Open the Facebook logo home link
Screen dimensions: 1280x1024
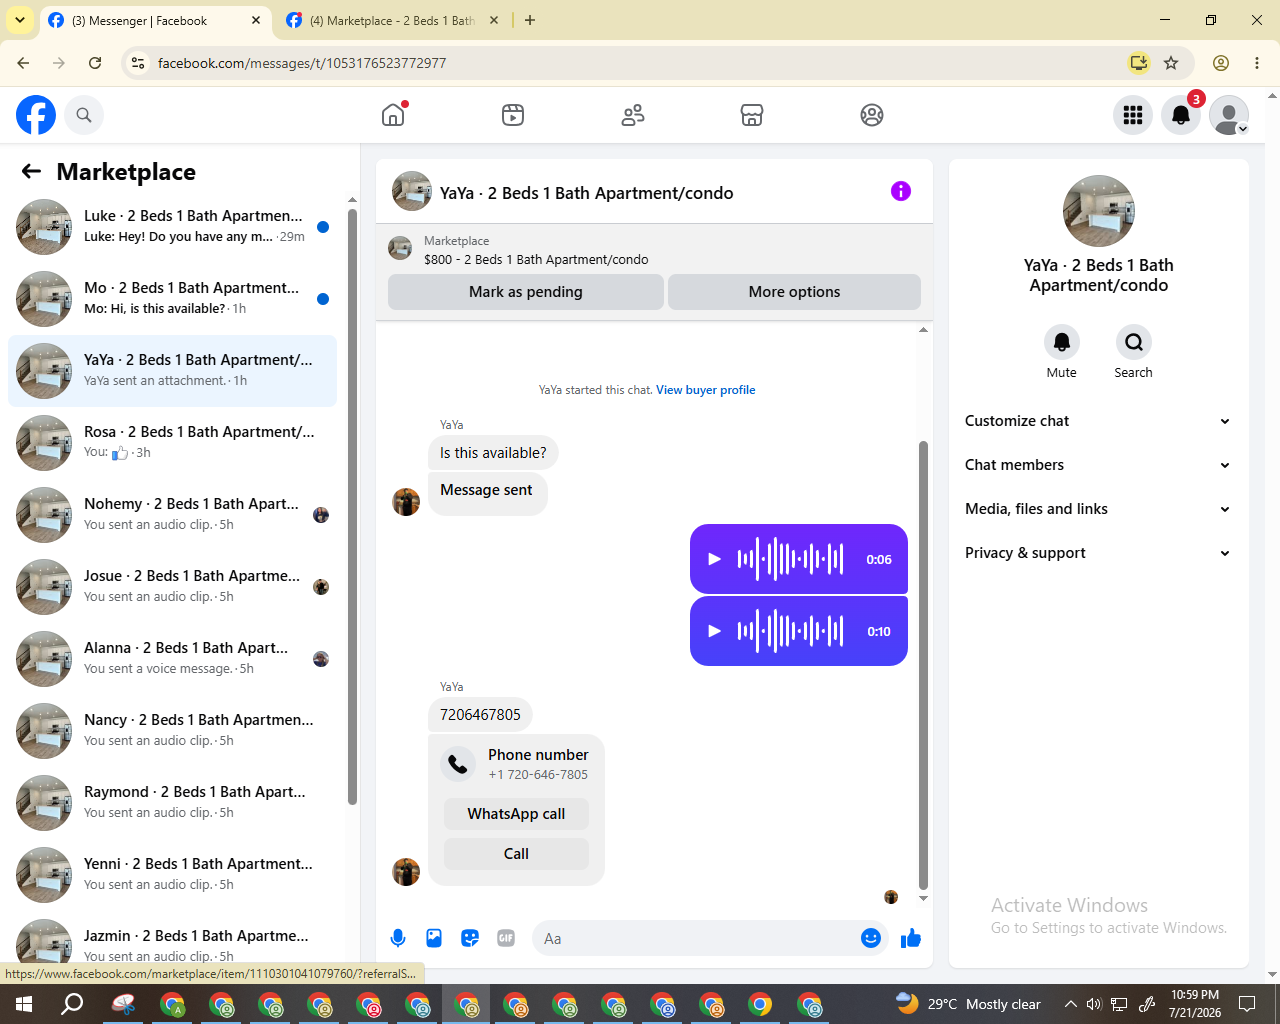[36, 115]
